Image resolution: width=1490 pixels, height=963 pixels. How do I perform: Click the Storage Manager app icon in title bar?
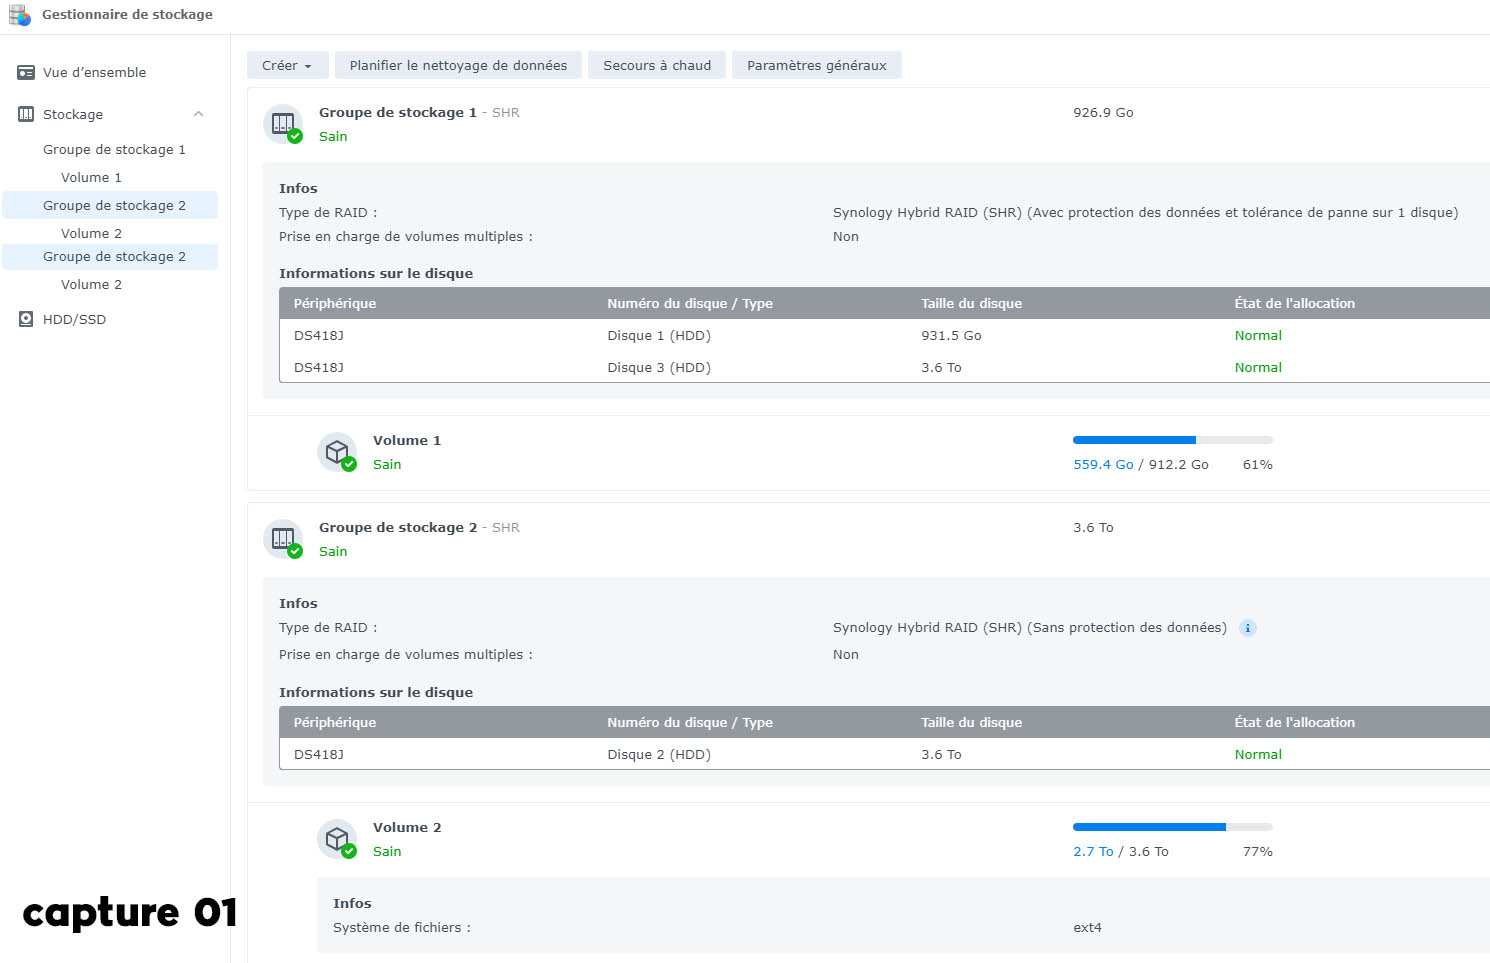click(x=19, y=15)
